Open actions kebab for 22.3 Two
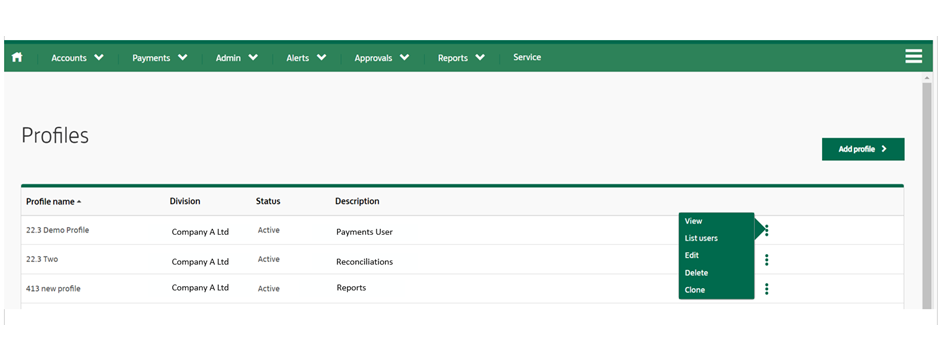 tap(767, 260)
